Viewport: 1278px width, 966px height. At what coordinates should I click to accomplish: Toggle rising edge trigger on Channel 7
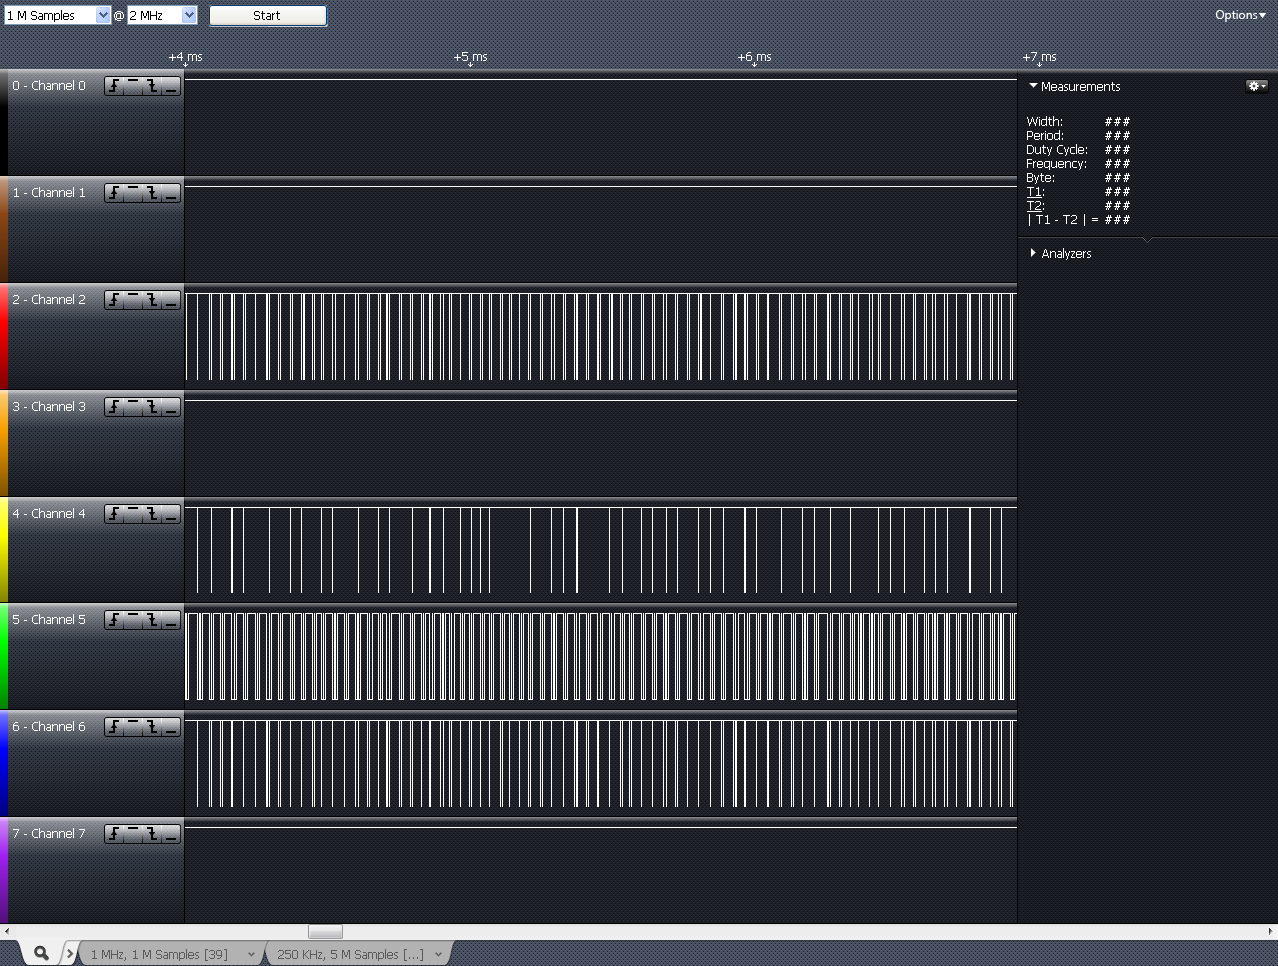(x=114, y=834)
